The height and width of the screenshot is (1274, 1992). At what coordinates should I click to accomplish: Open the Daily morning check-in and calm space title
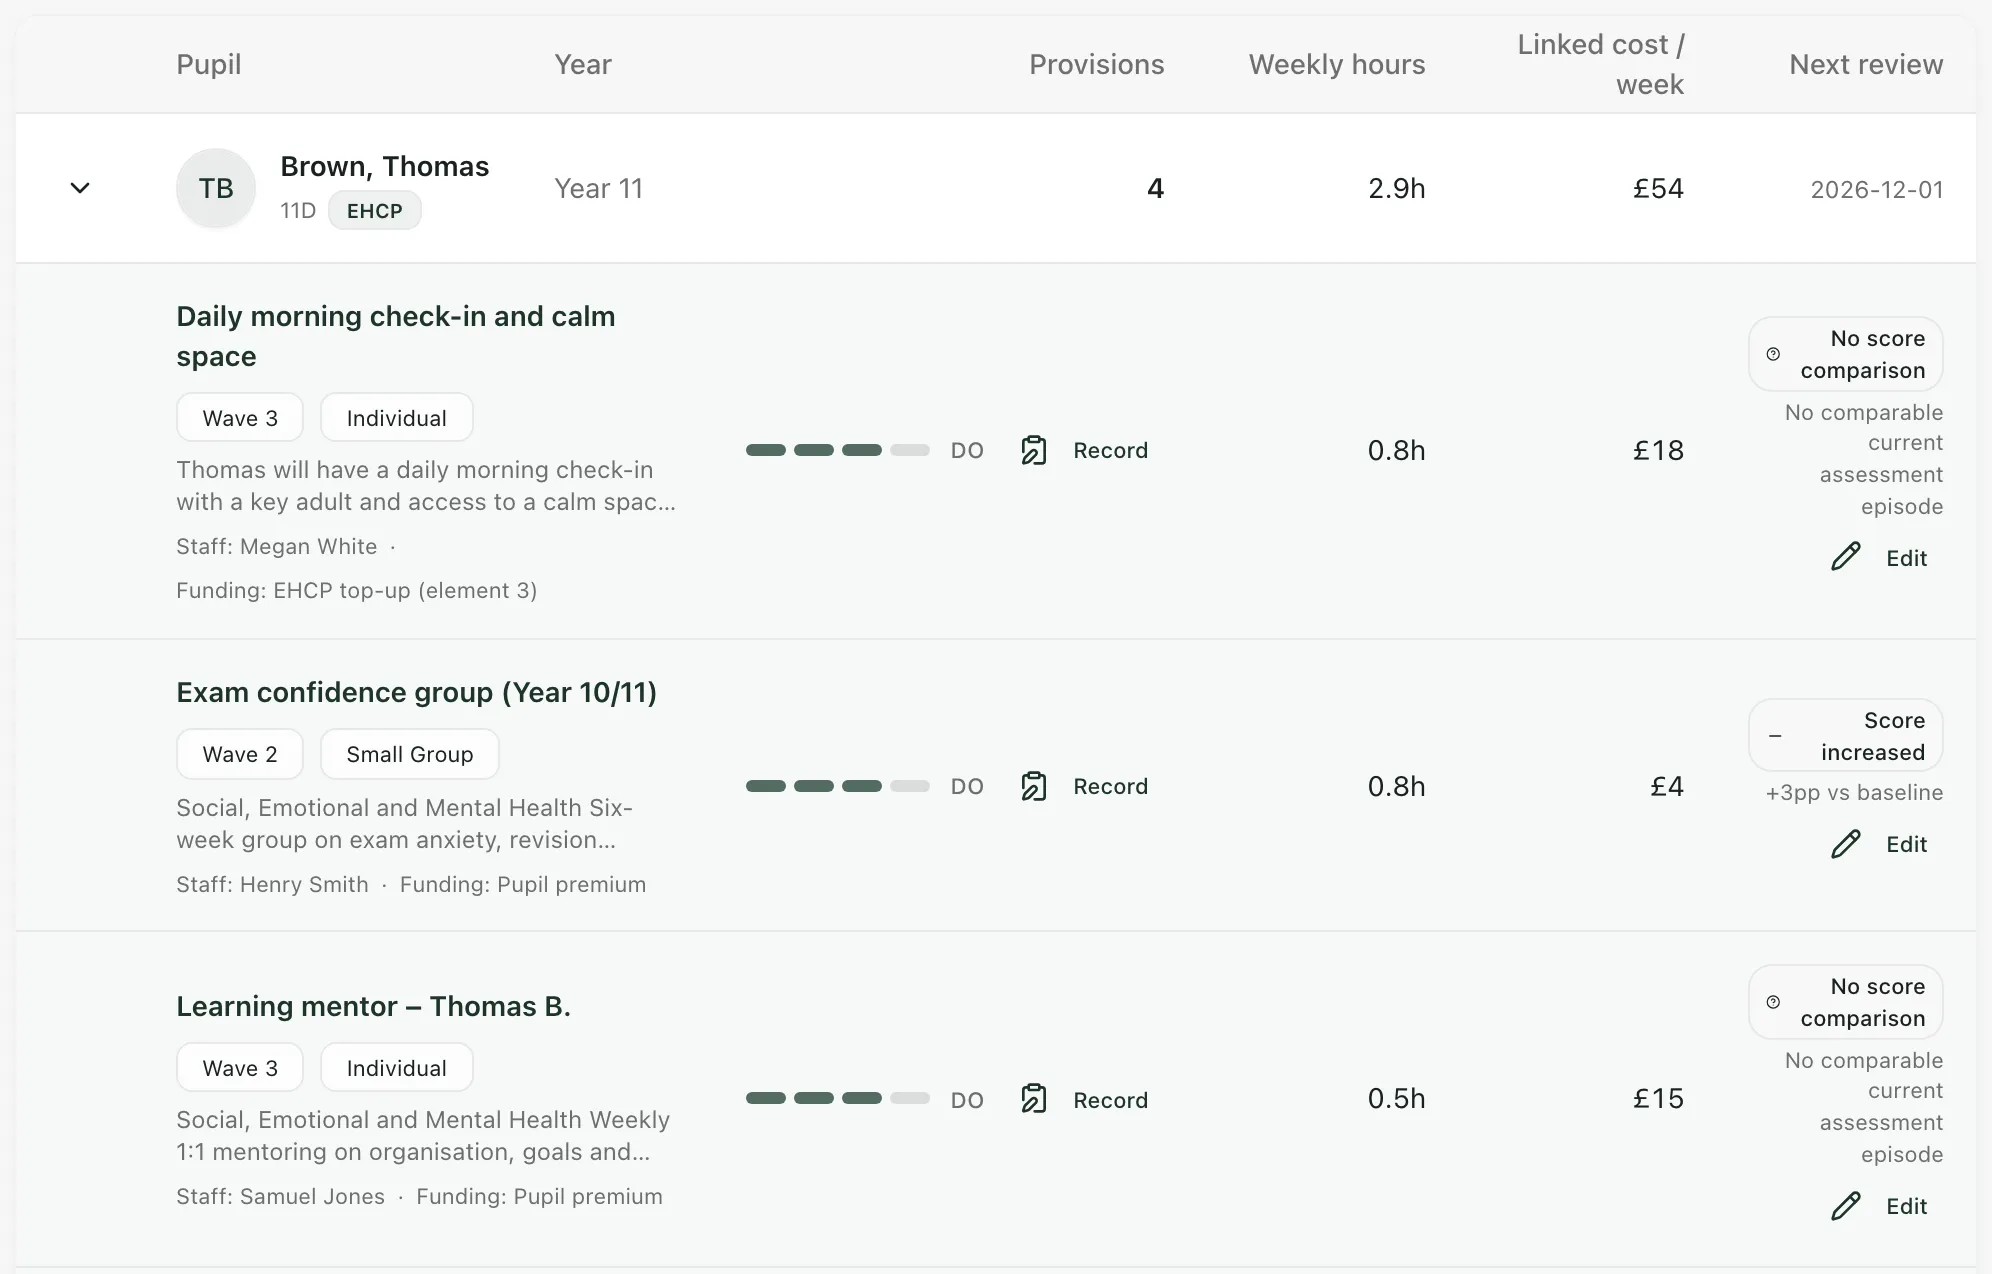point(396,336)
